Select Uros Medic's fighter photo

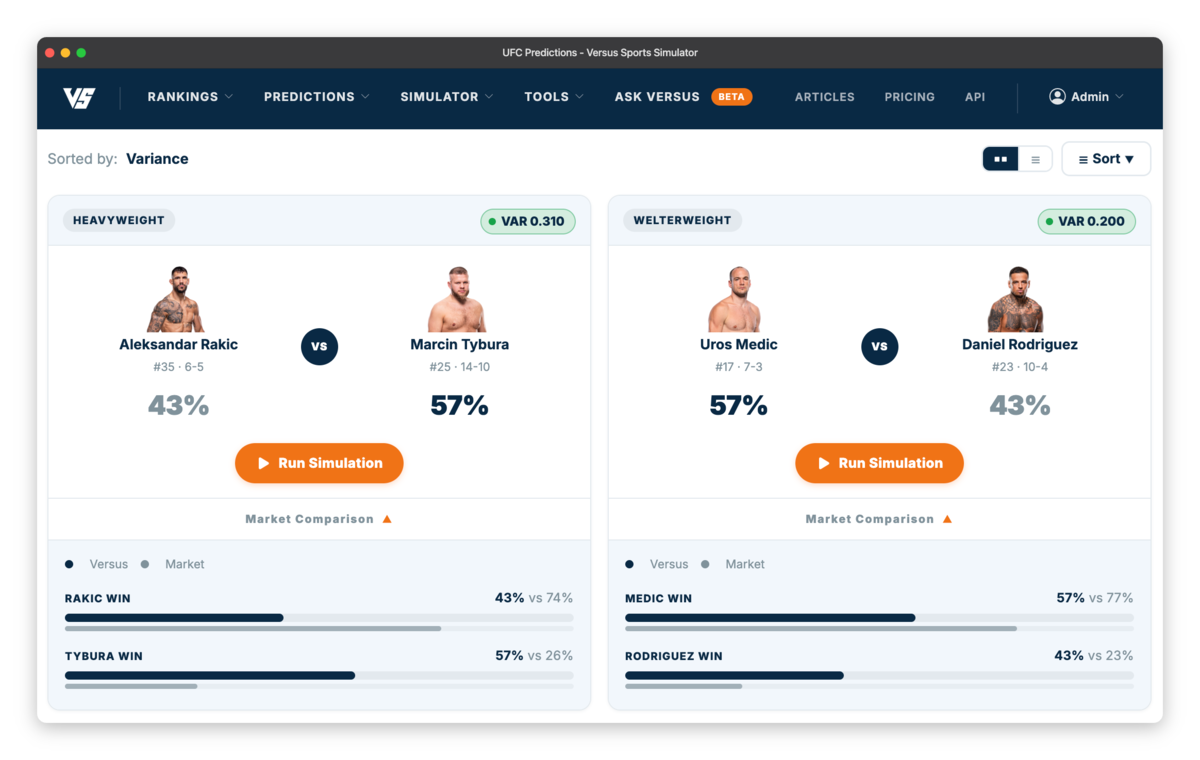(737, 299)
